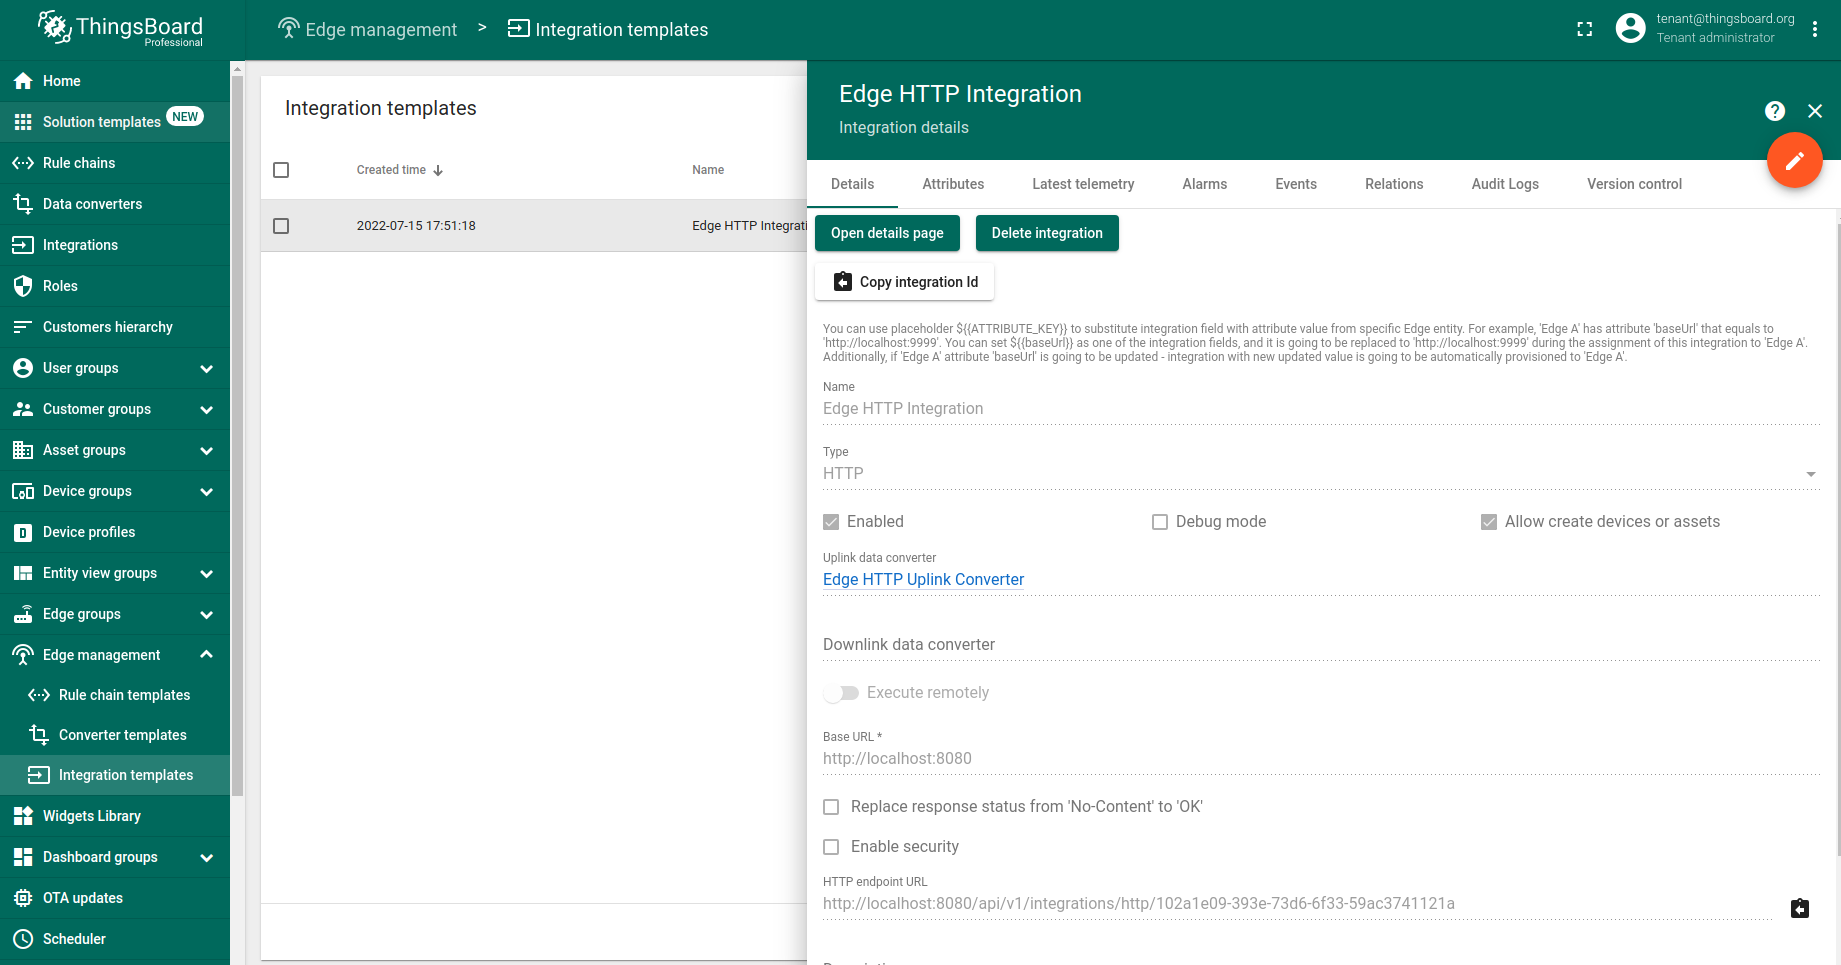The width and height of the screenshot is (1841, 965).
Task: Expand the Customer groups menu
Action: point(207,409)
